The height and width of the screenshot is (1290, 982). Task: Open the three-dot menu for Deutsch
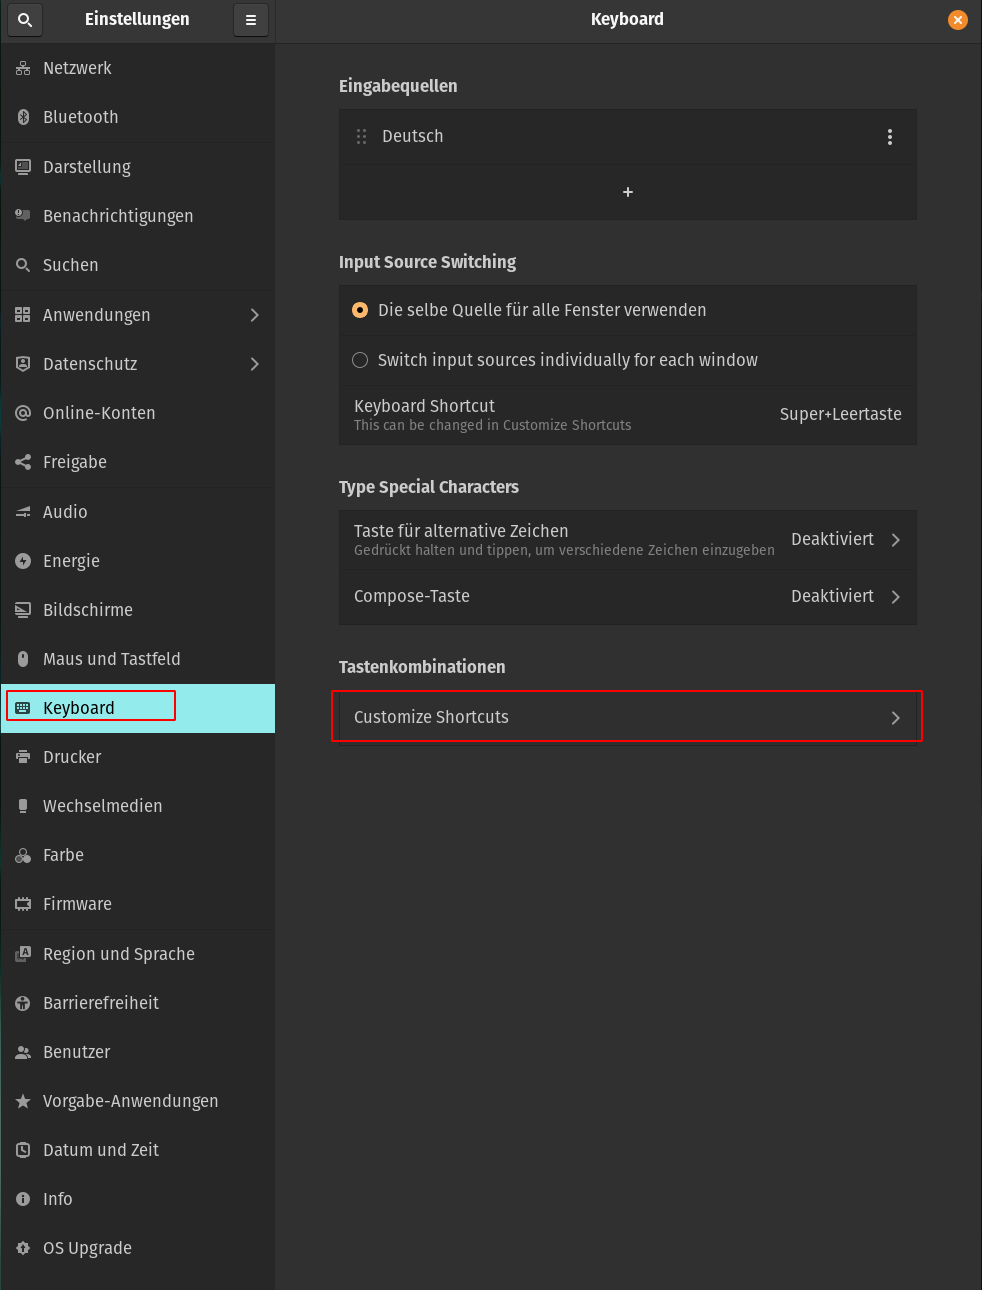[x=889, y=137]
